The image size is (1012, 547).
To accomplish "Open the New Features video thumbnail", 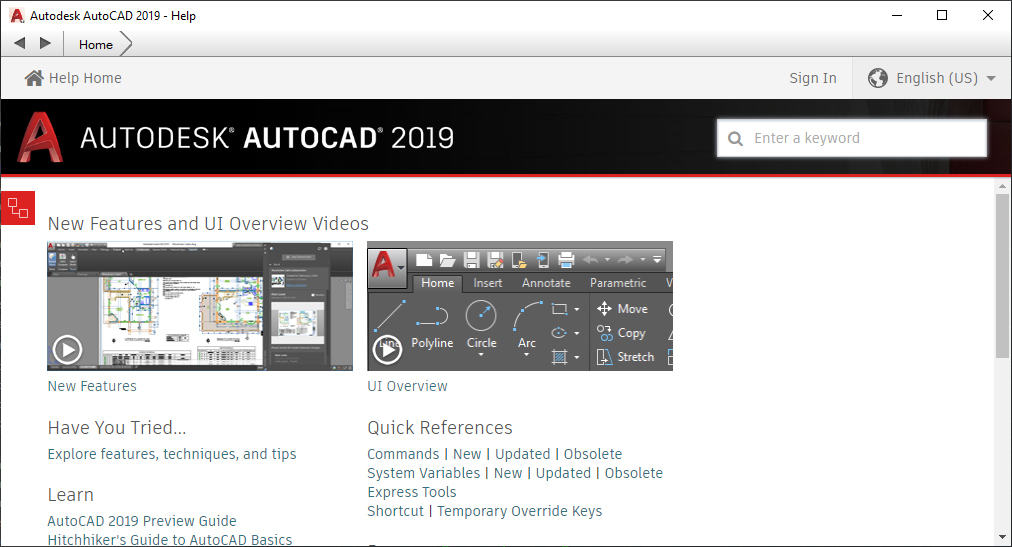I will [200, 306].
